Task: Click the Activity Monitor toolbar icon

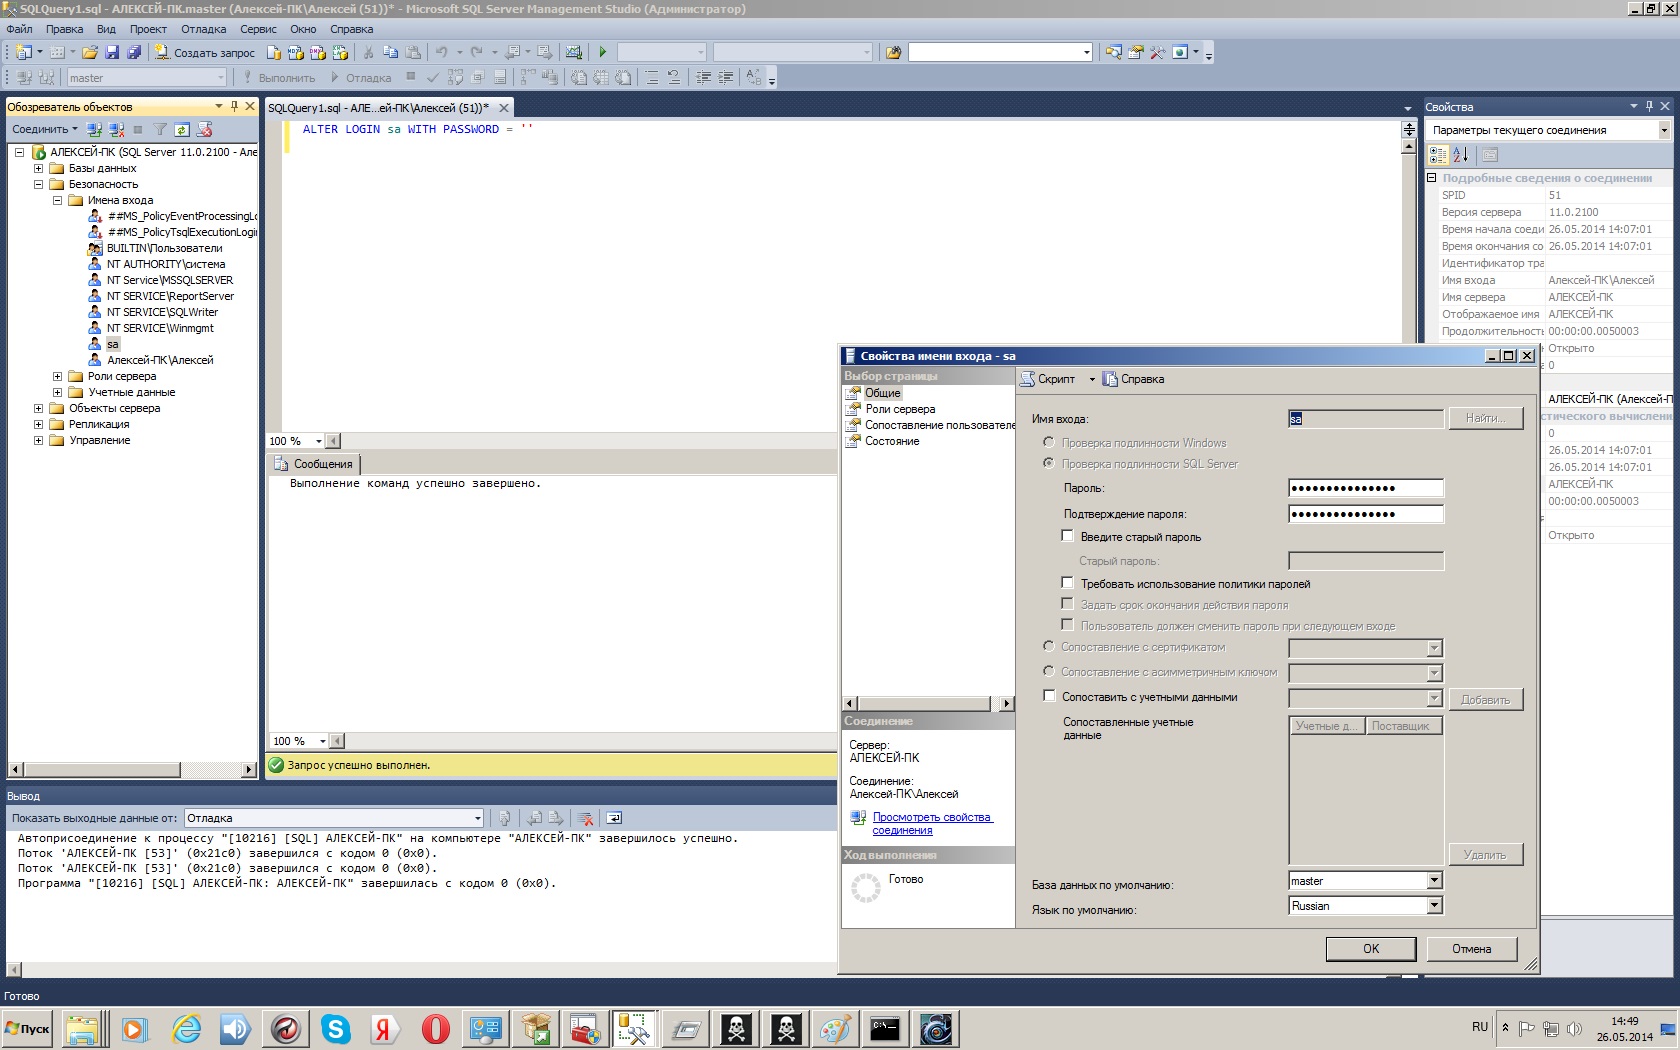Action: (573, 52)
